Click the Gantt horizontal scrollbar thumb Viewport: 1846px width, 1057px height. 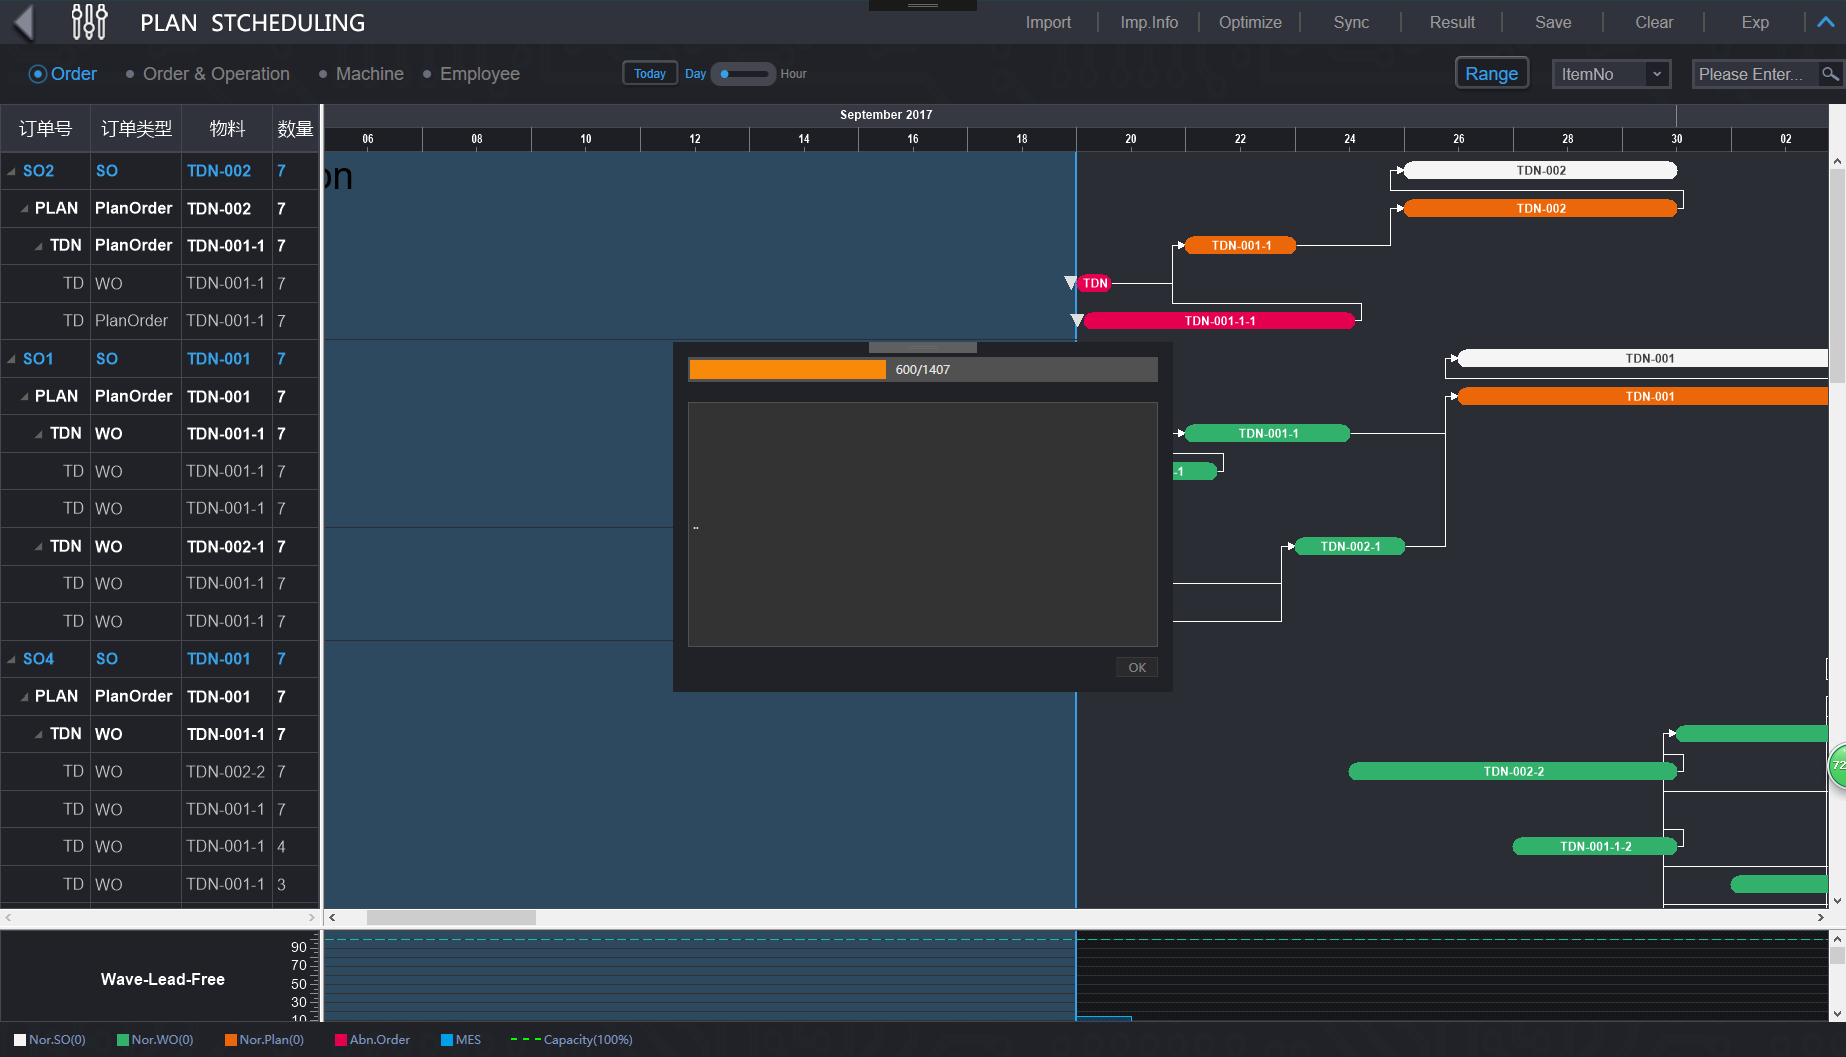click(451, 918)
